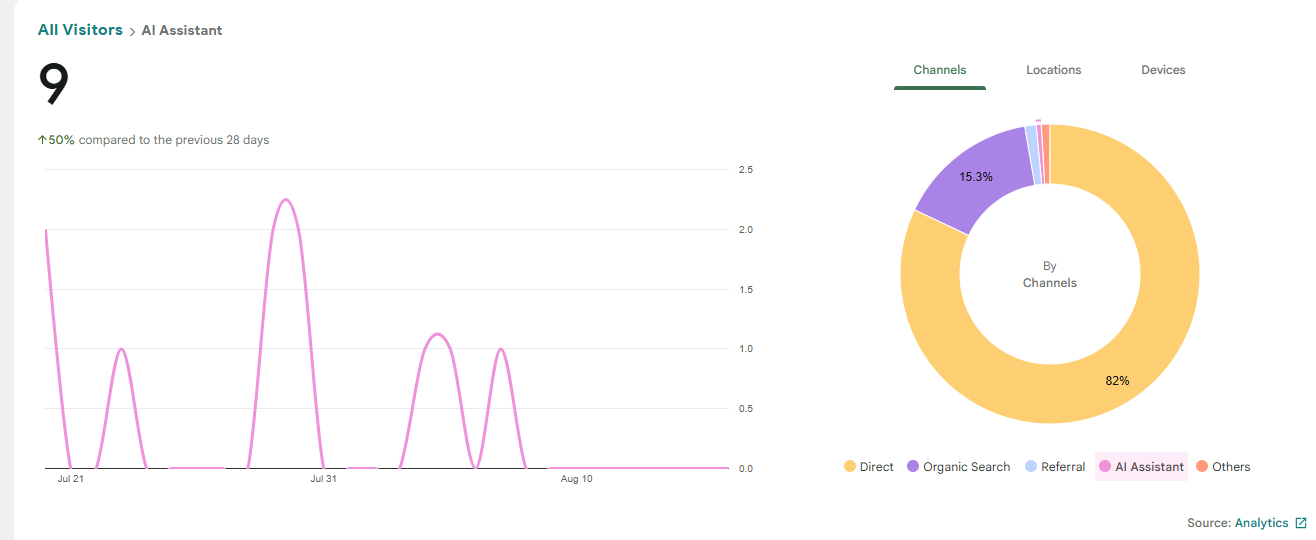The width and height of the screenshot is (1316, 540).
Task: Go back to All Visitors breadcrumb
Action: click(80, 30)
